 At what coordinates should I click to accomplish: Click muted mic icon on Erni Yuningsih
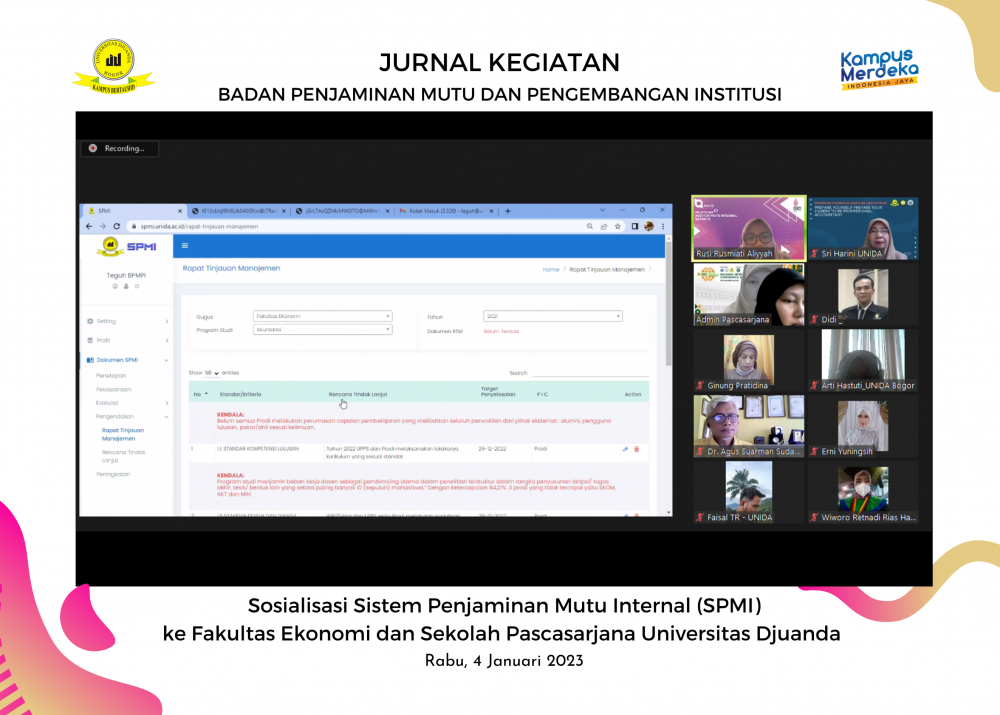814,452
